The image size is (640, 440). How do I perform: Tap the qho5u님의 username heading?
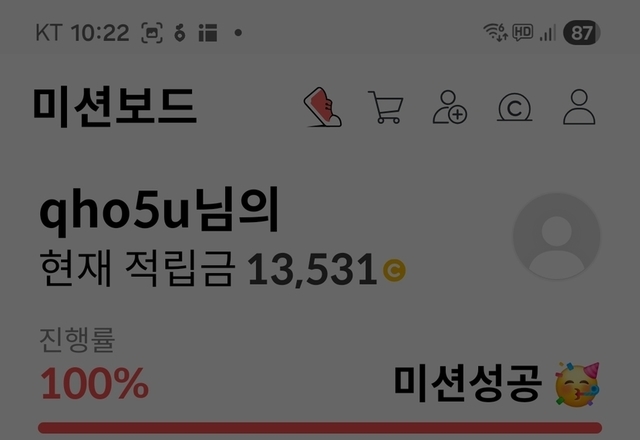(159, 211)
